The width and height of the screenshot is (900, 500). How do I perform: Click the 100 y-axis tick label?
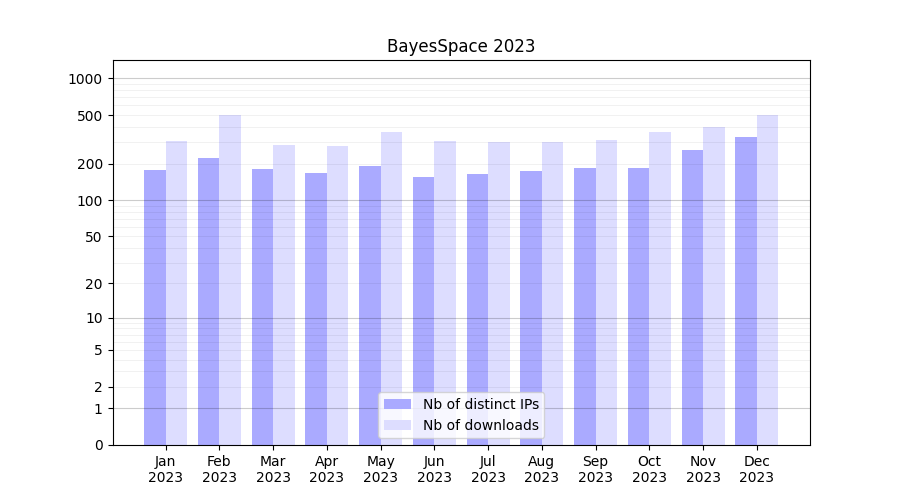click(90, 201)
